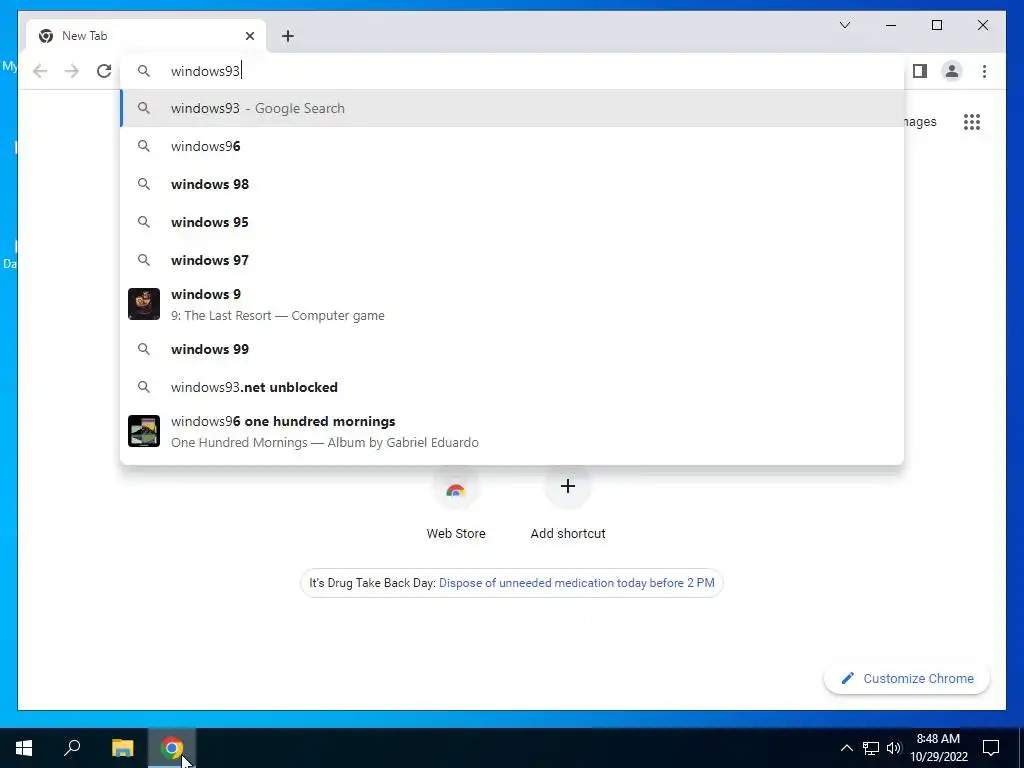This screenshot has height=768, width=1024.
Task: Open Chrome's three-dot menu
Action: [x=984, y=71]
